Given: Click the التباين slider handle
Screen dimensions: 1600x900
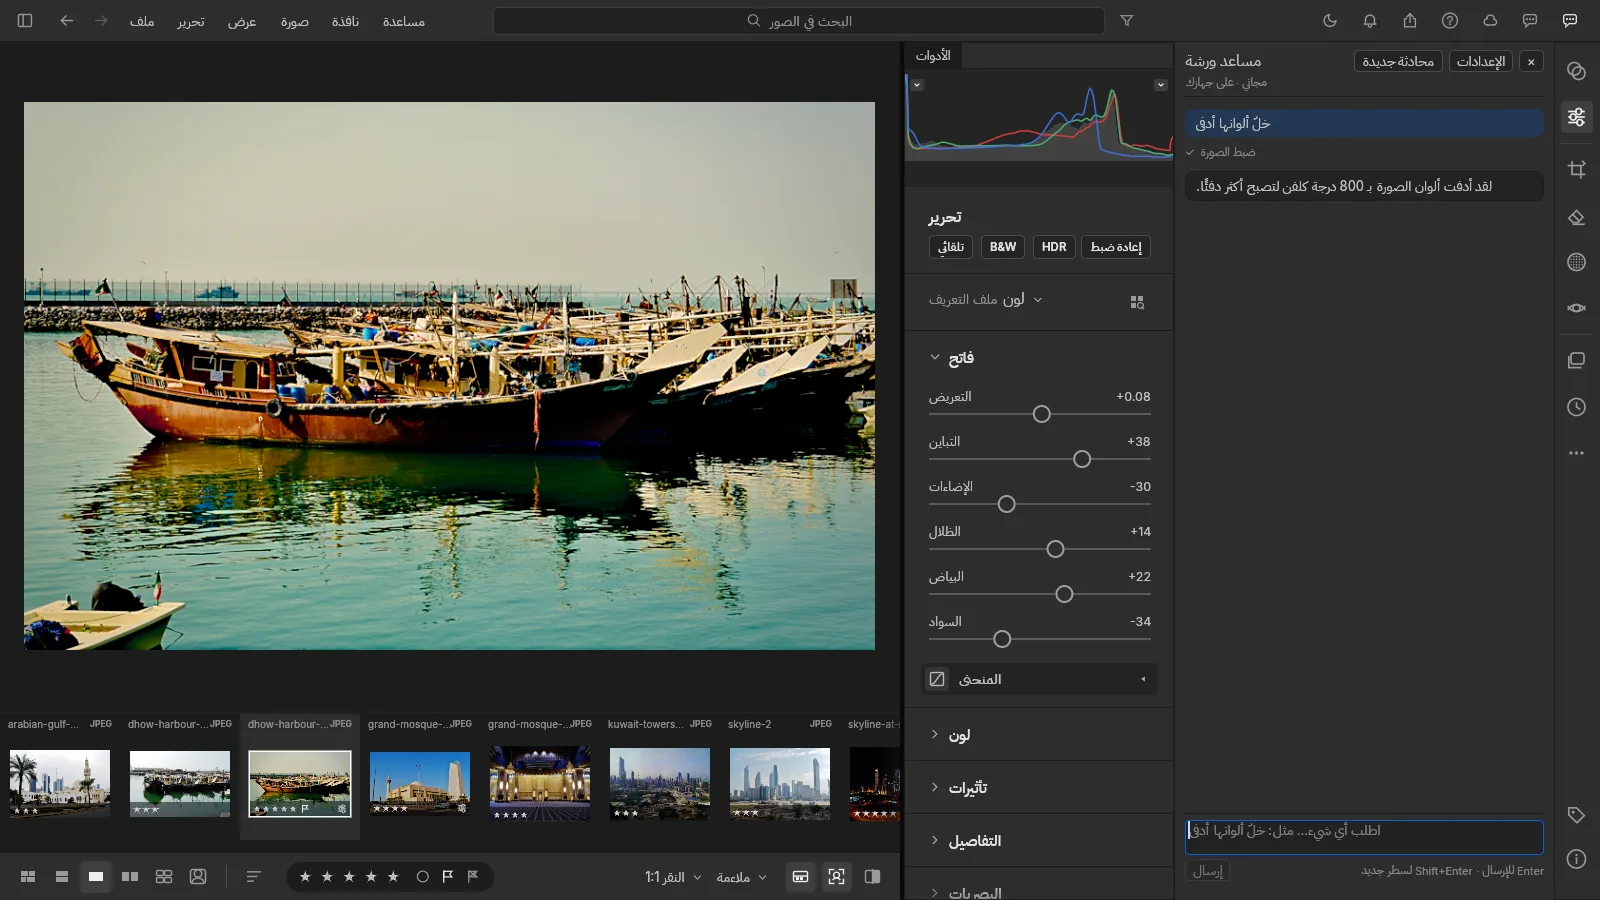Looking at the screenshot, I should point(1082,459).
